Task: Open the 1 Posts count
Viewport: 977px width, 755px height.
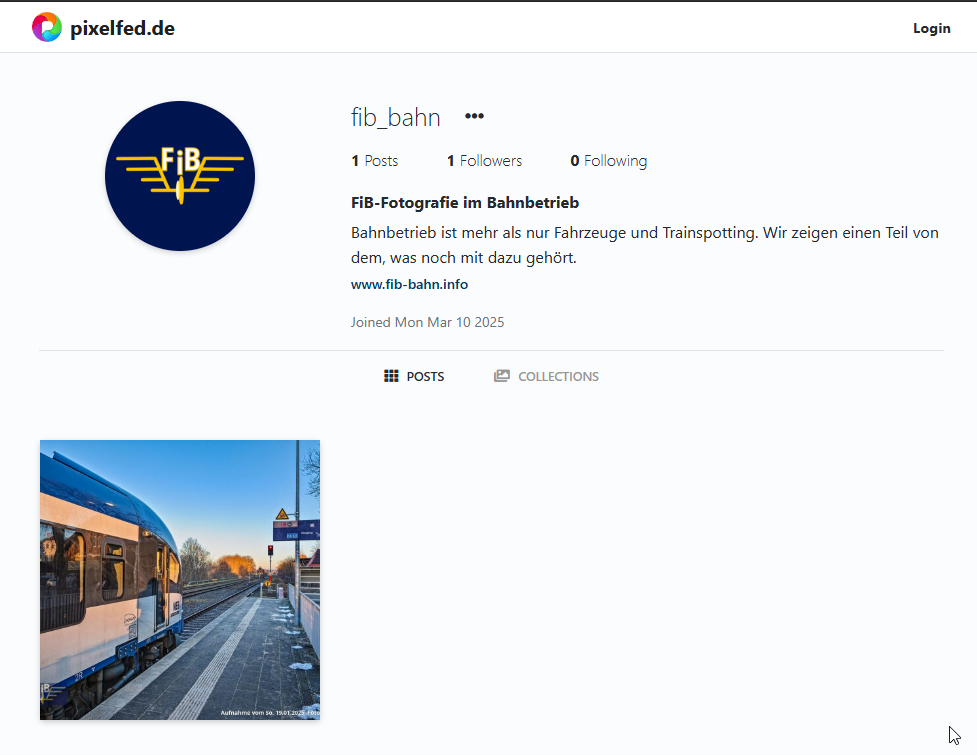Action: click(374, 161)
